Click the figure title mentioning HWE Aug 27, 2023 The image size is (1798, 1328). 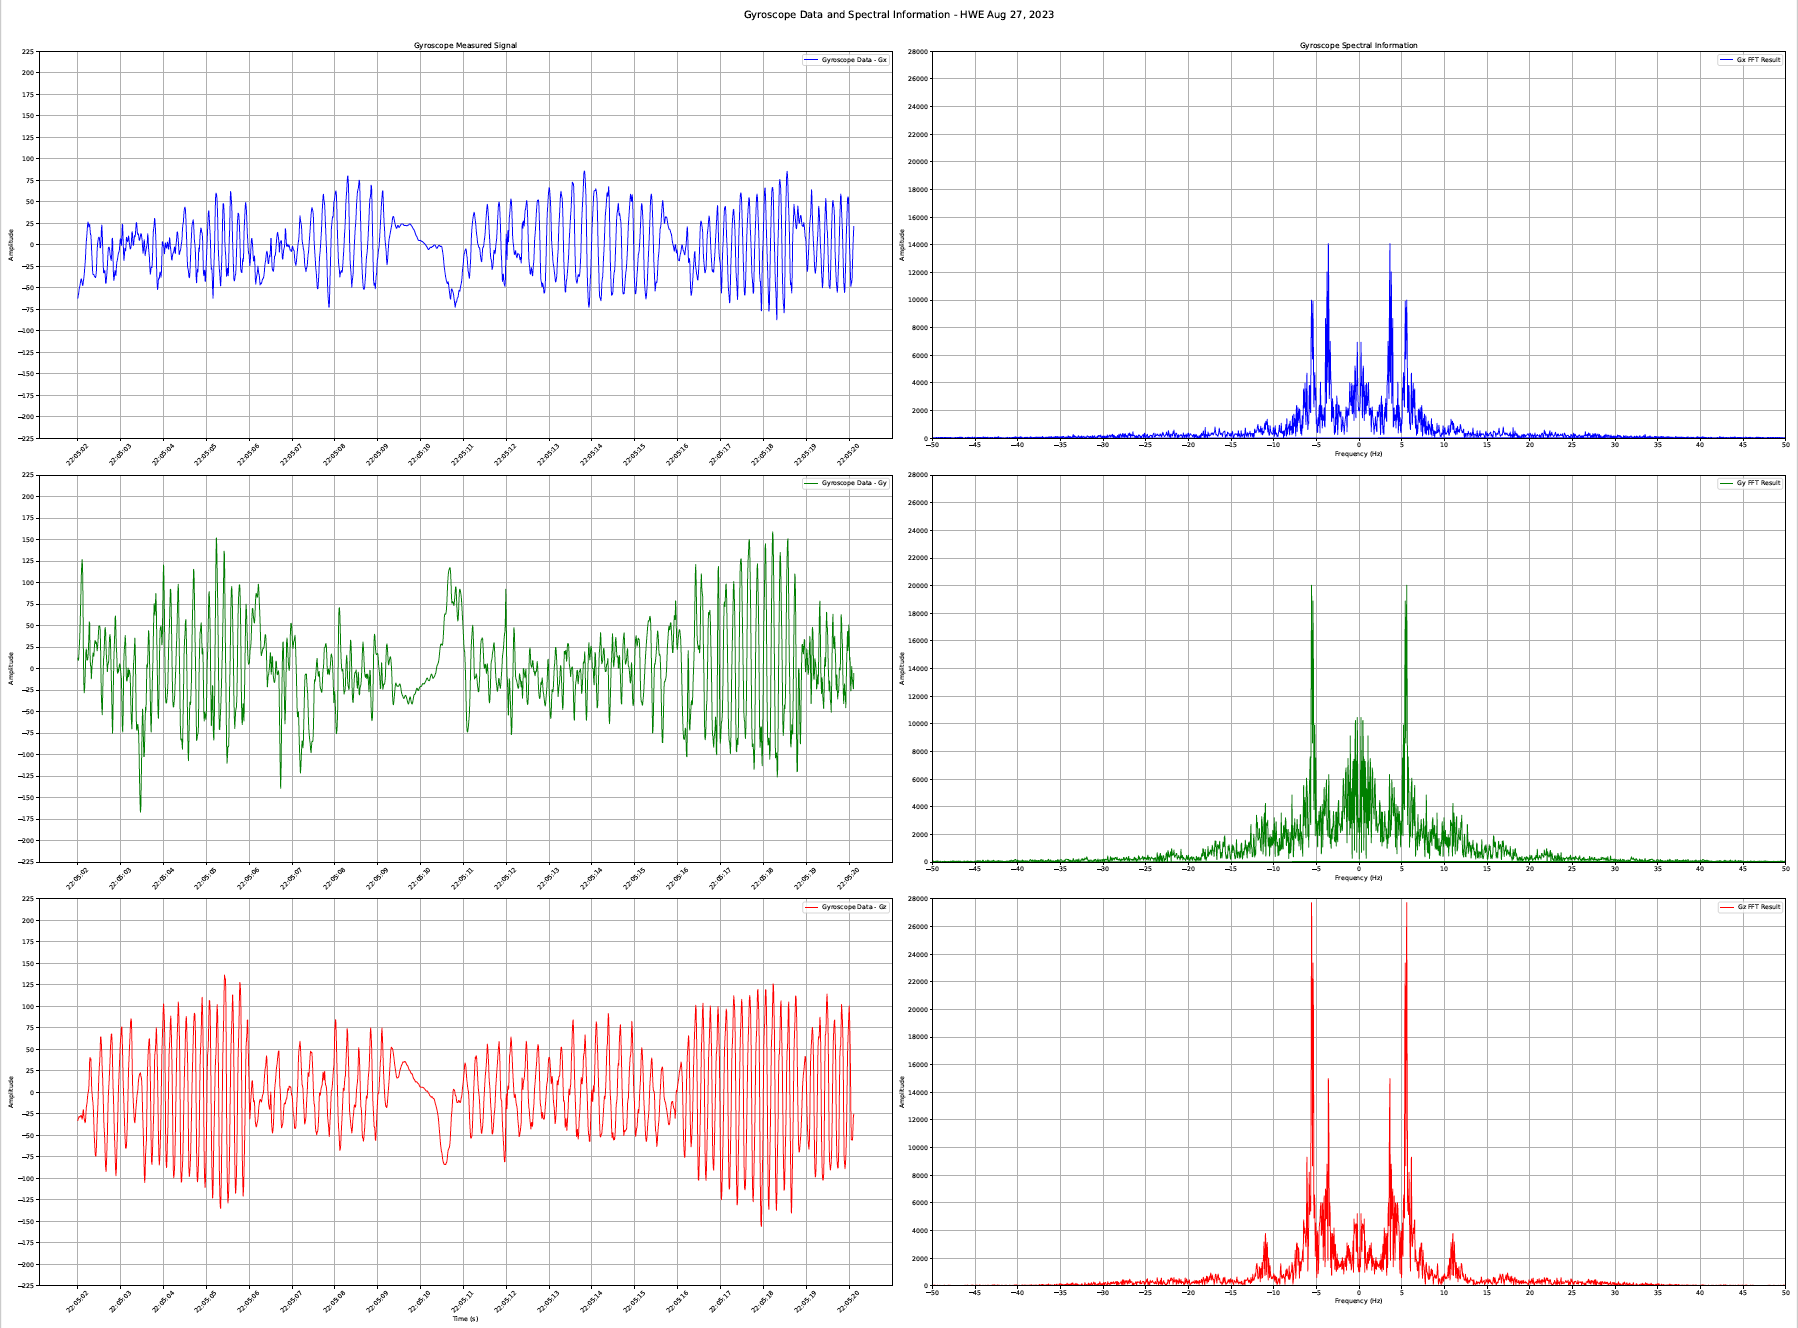(898, 15)
